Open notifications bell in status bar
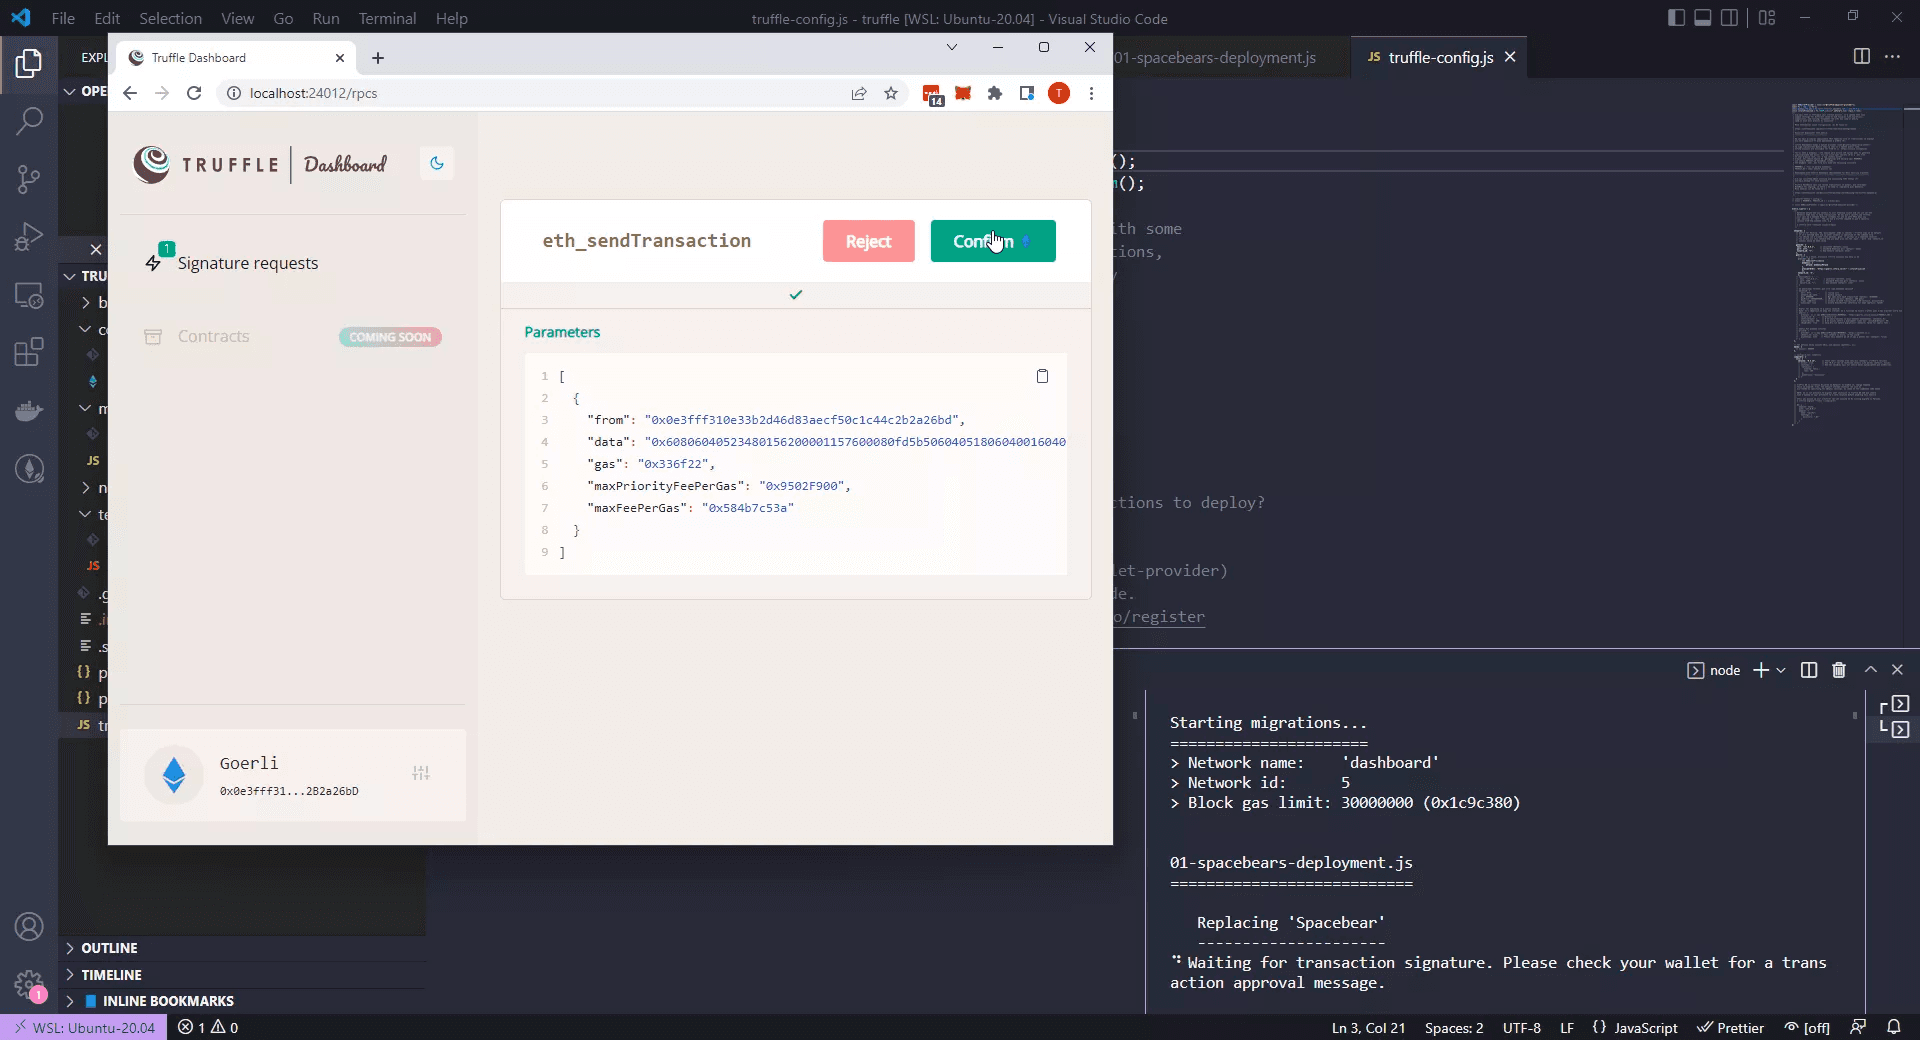 coord(1893,1027)
